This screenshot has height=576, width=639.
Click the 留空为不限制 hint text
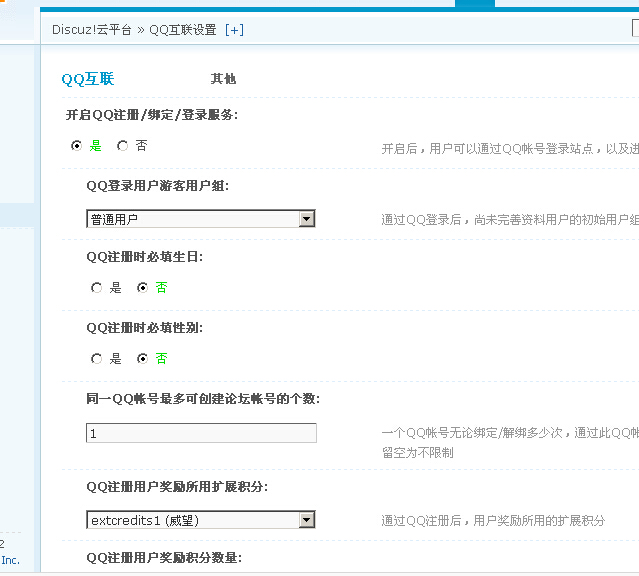coord(418,453)
